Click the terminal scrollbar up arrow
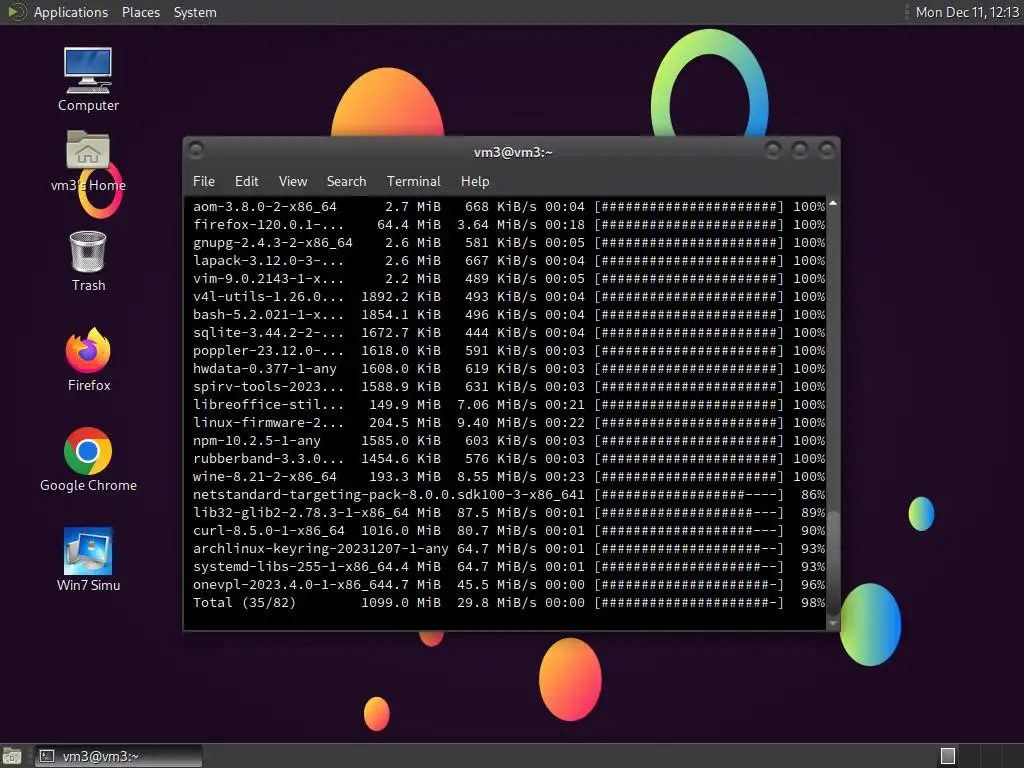The width and height of the screenshot is (1024, 768). pyautogui.click(x=833, y=204)
